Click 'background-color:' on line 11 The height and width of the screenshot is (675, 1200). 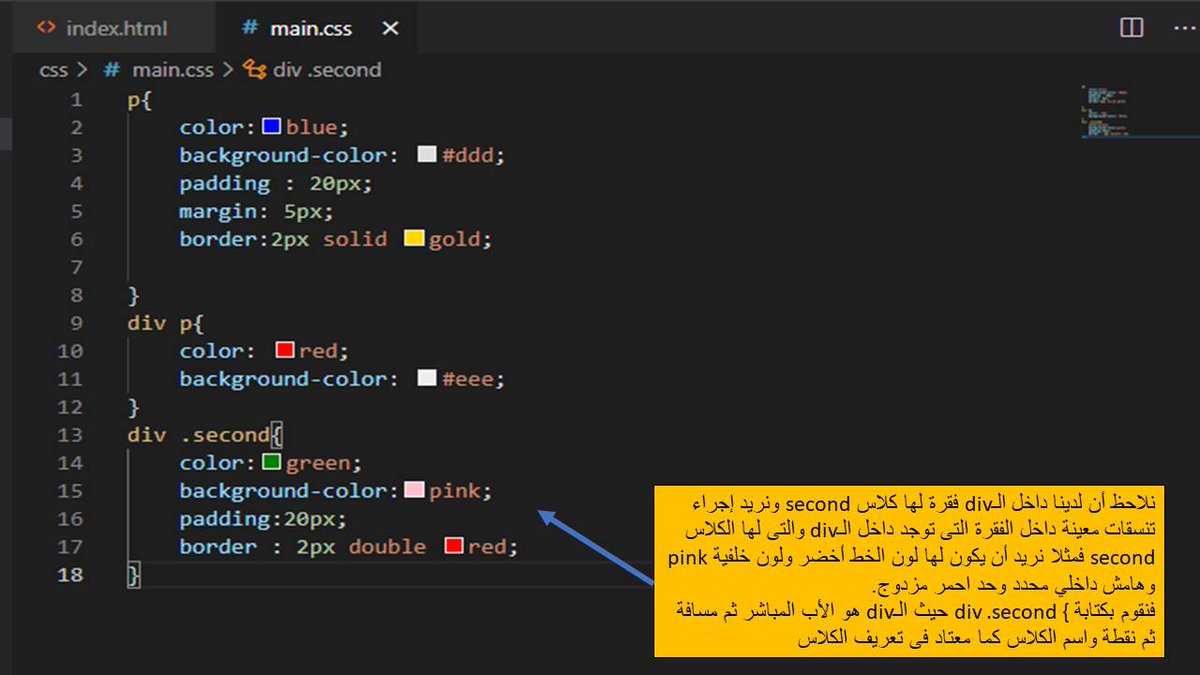[x=290, y=379]
